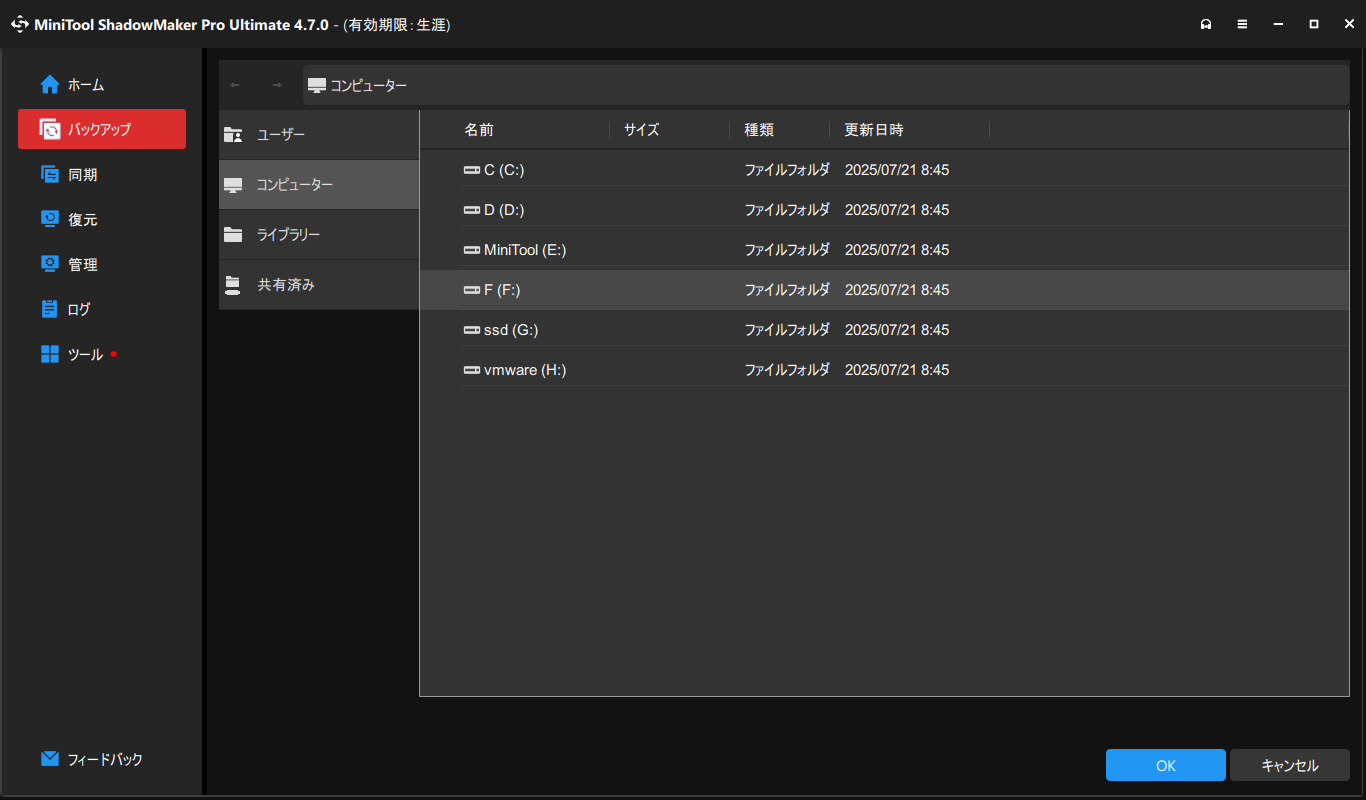Open the ツール section
1366x800 pixels.
102,354
